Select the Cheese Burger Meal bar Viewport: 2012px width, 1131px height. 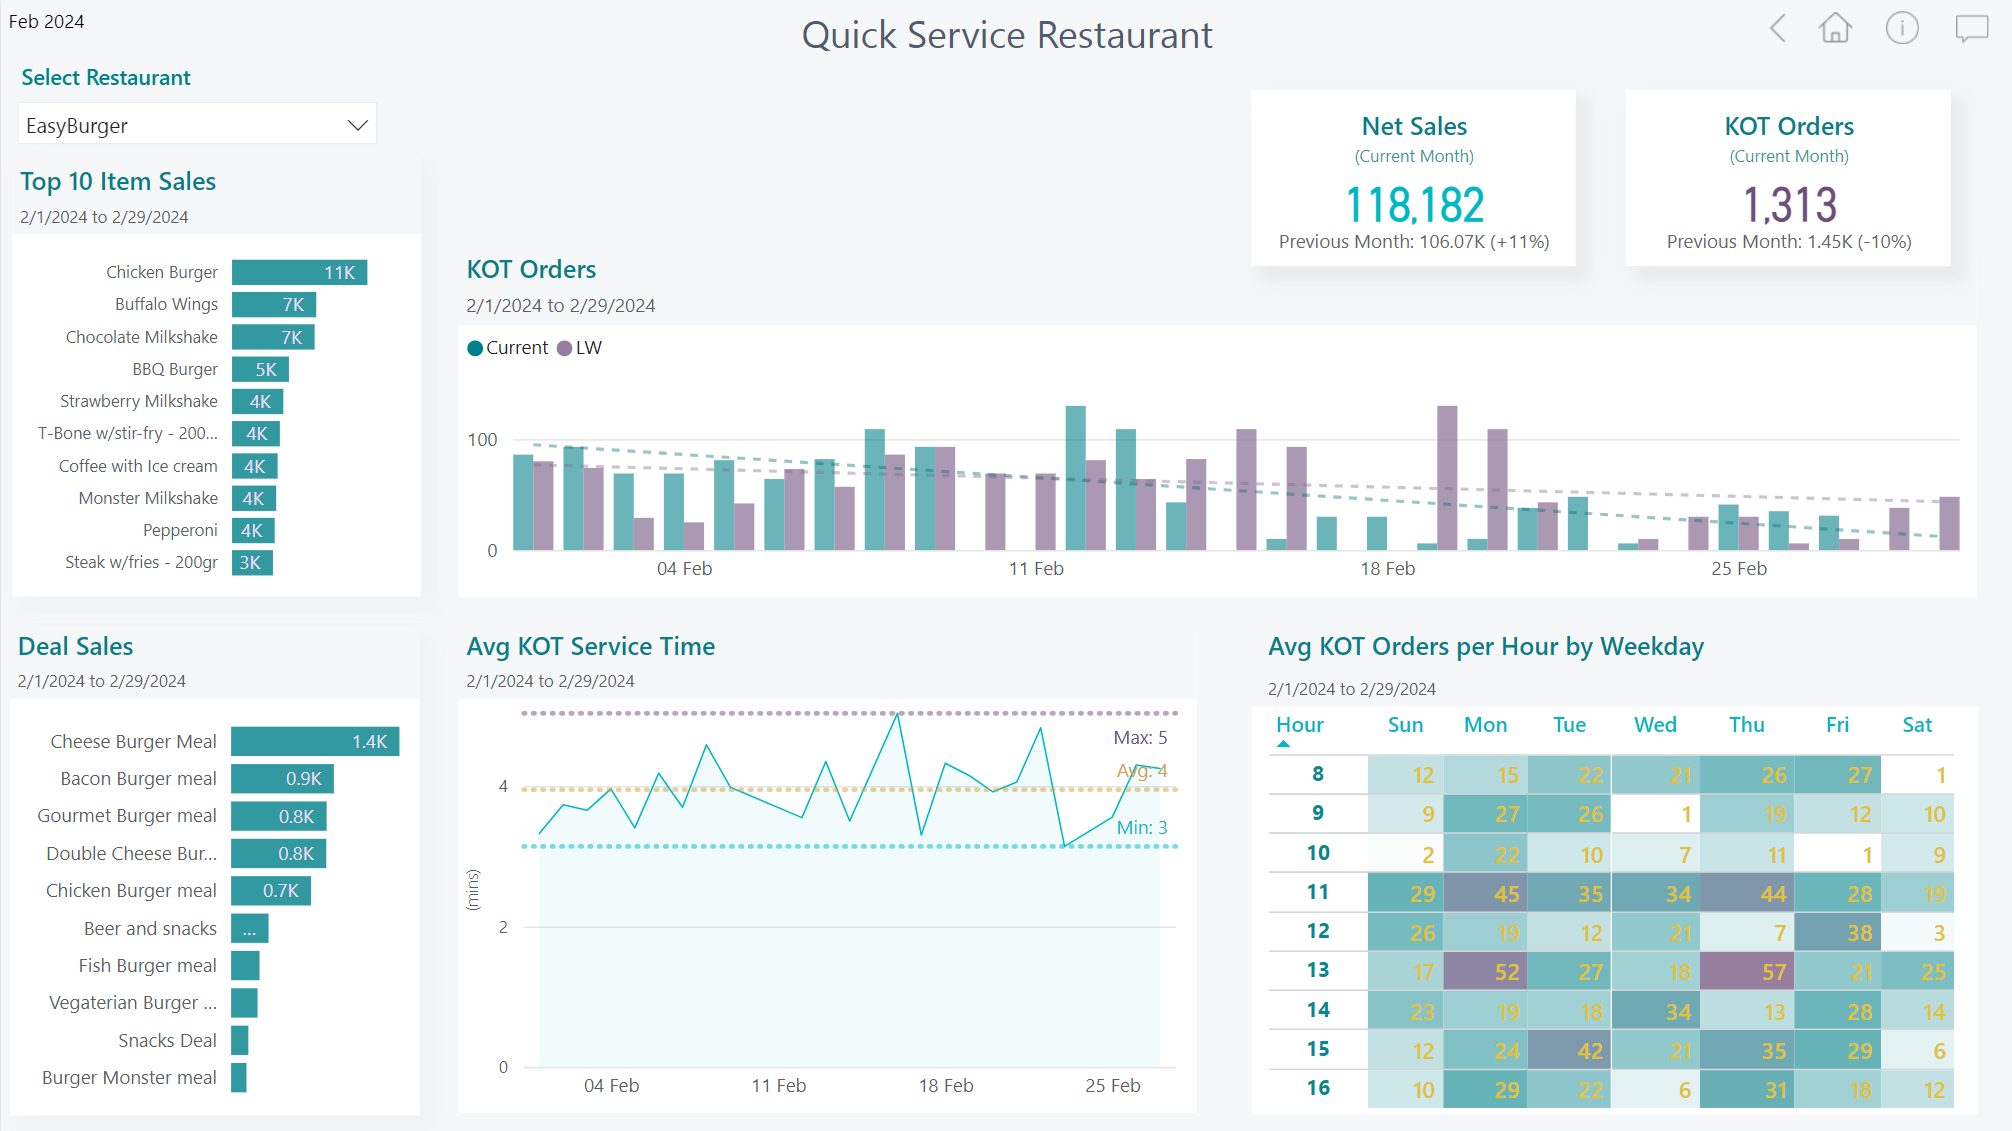[314, 741]
